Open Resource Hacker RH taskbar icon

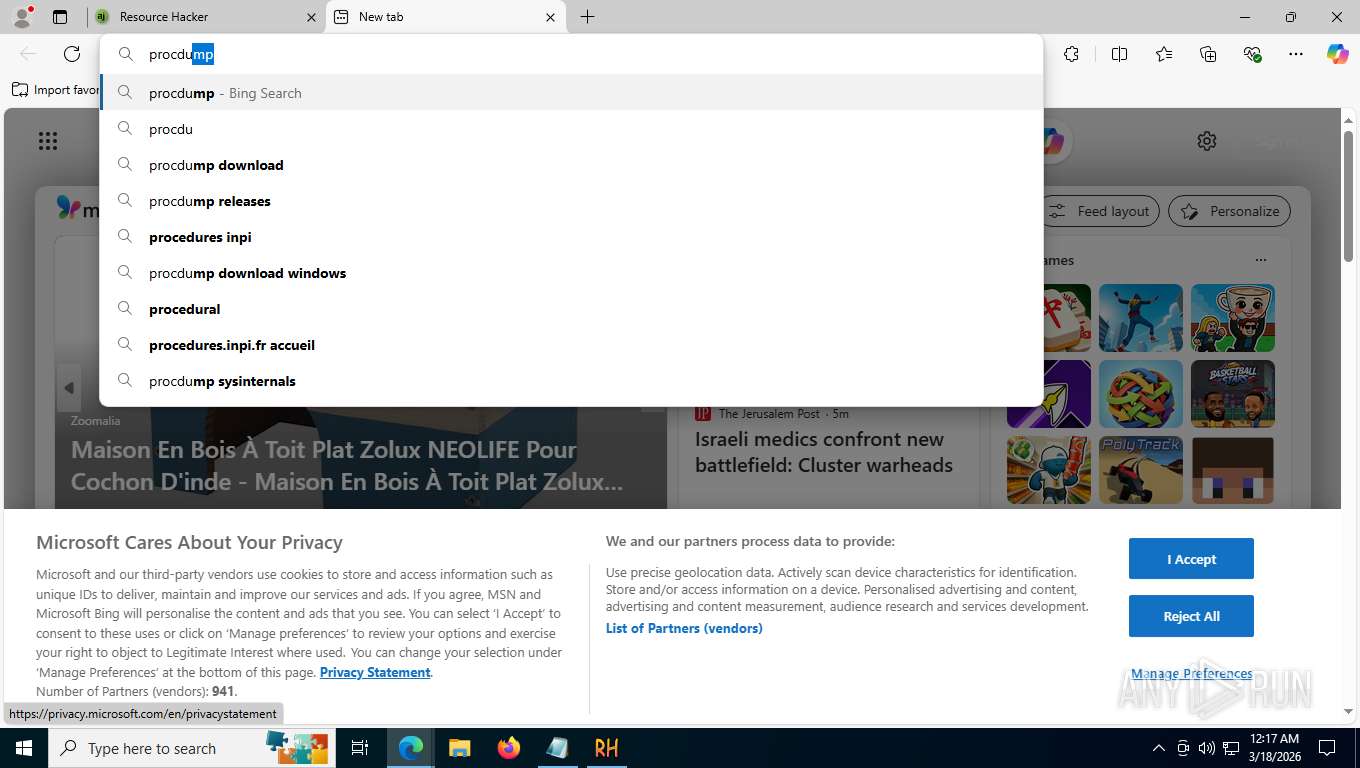[x=606, y=748]
